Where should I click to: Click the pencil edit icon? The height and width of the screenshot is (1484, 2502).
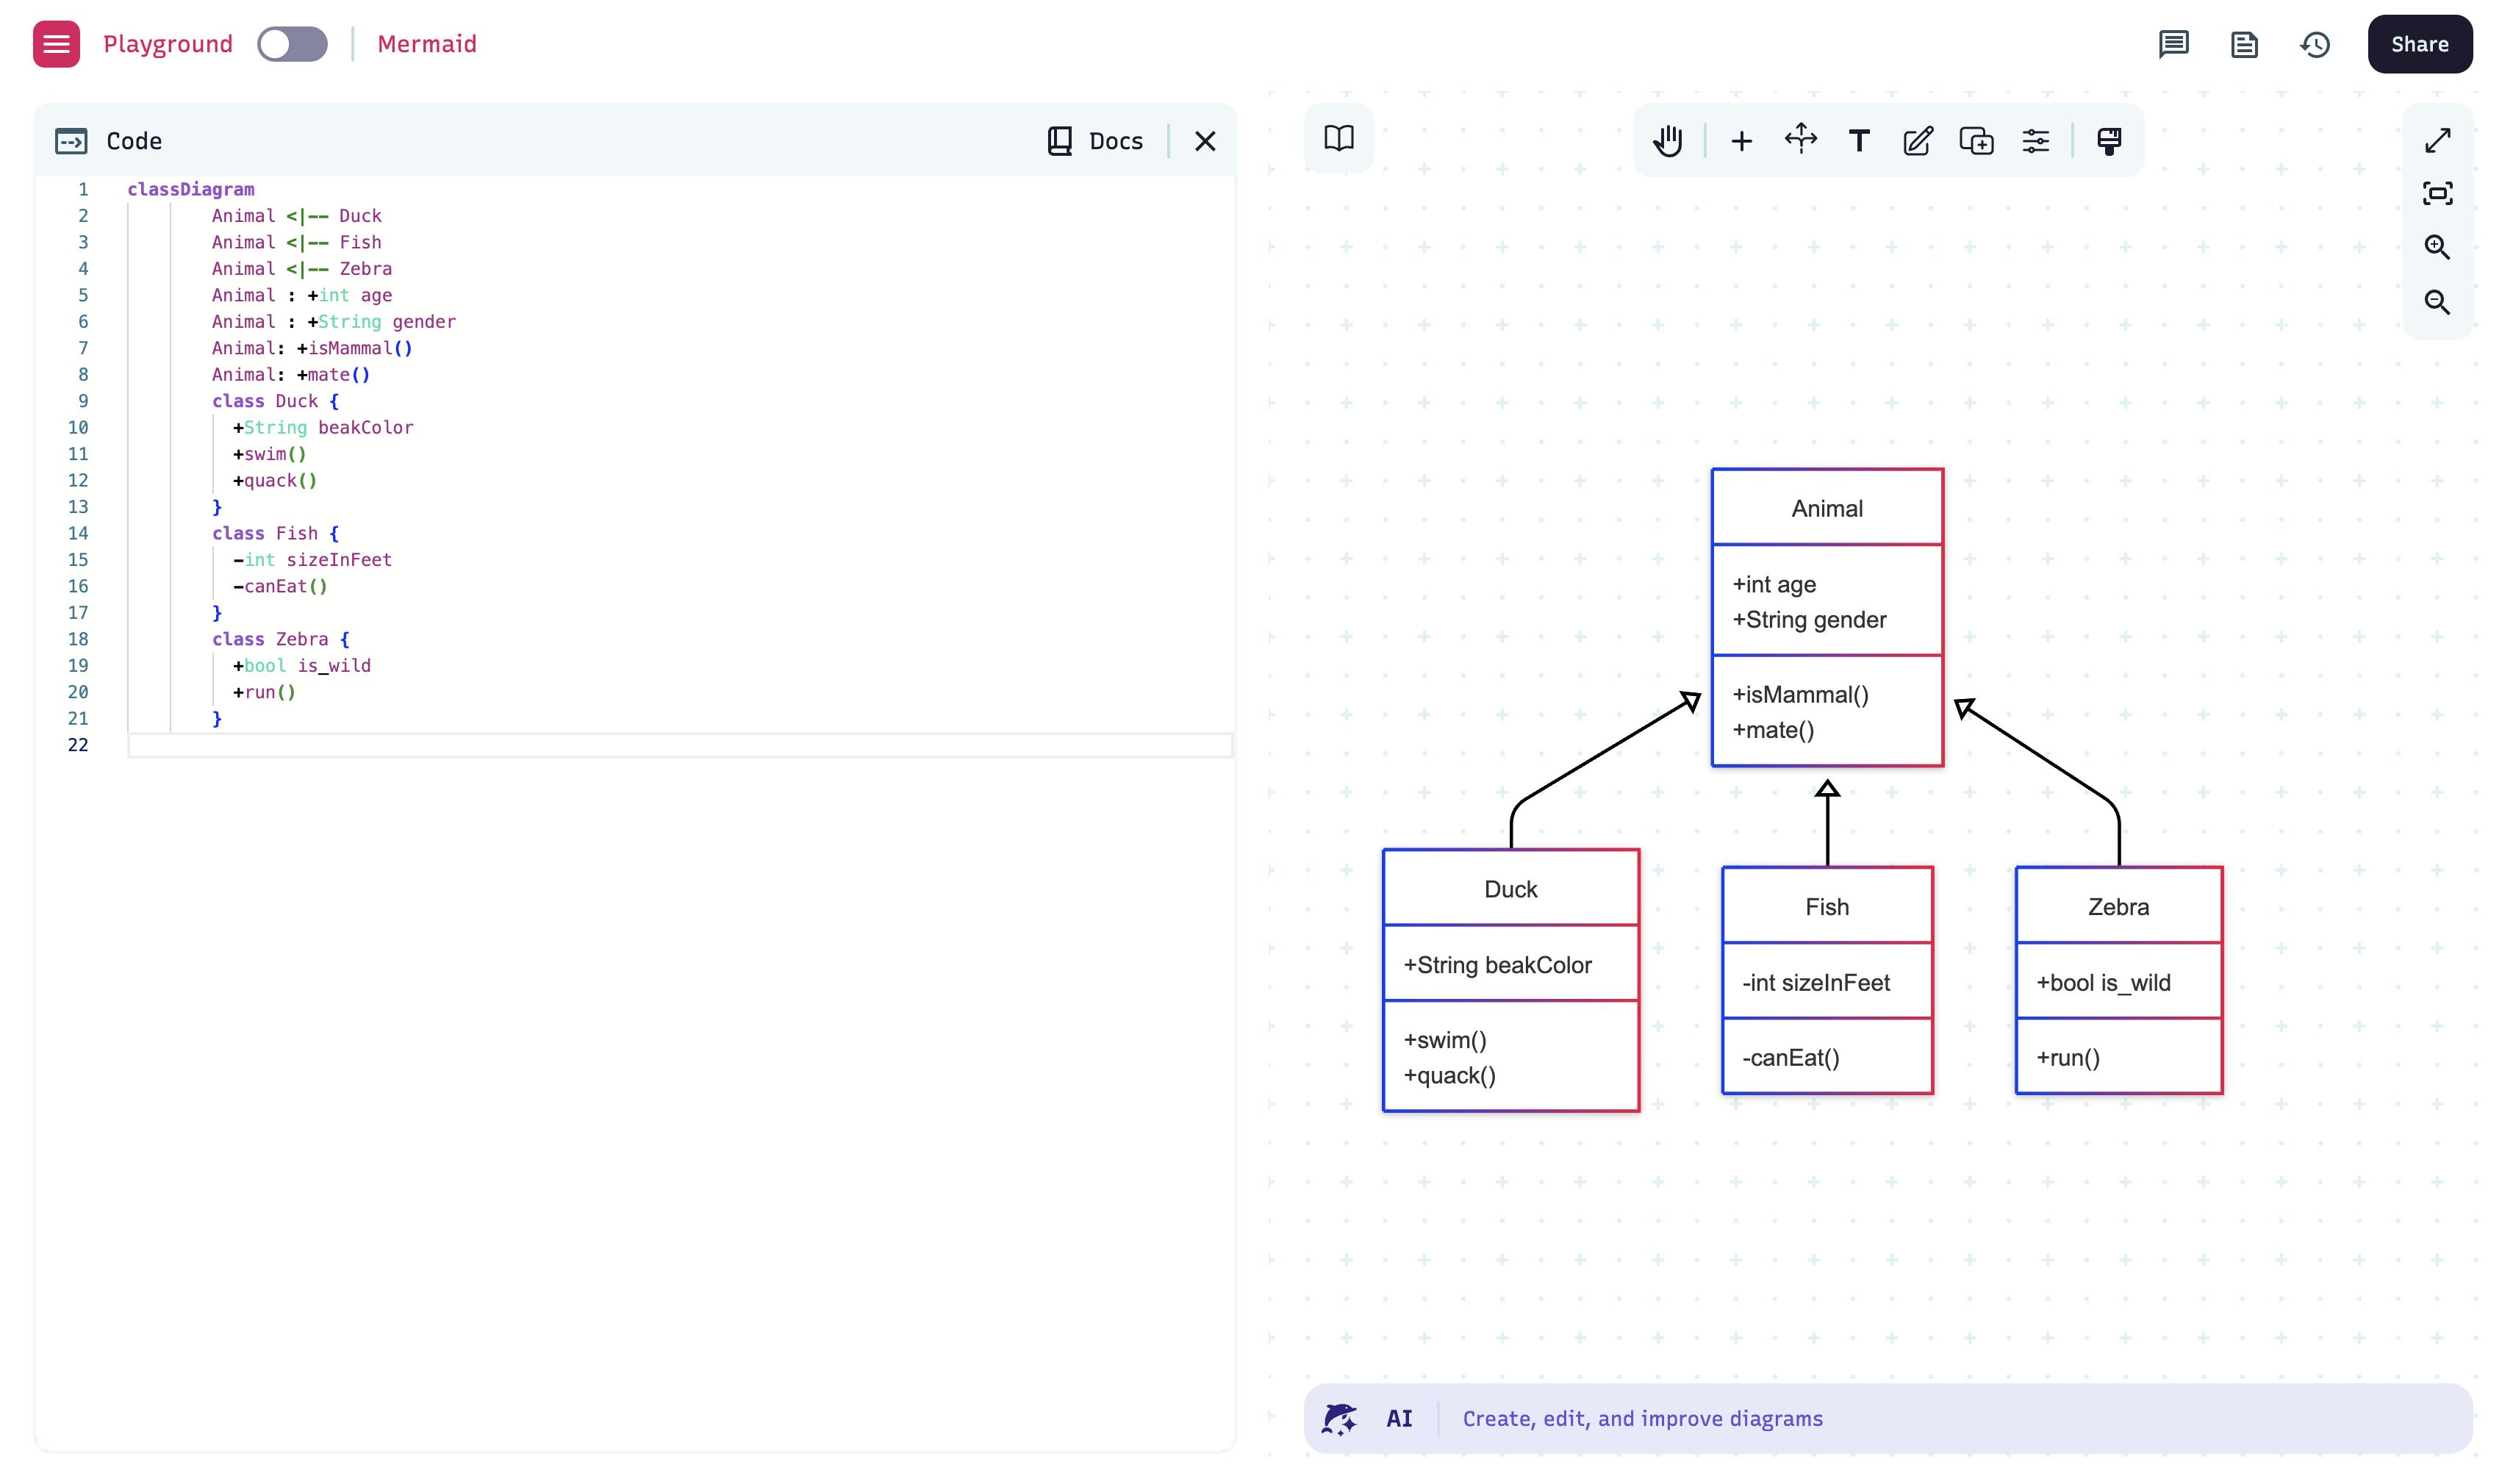coord(1917,141)
